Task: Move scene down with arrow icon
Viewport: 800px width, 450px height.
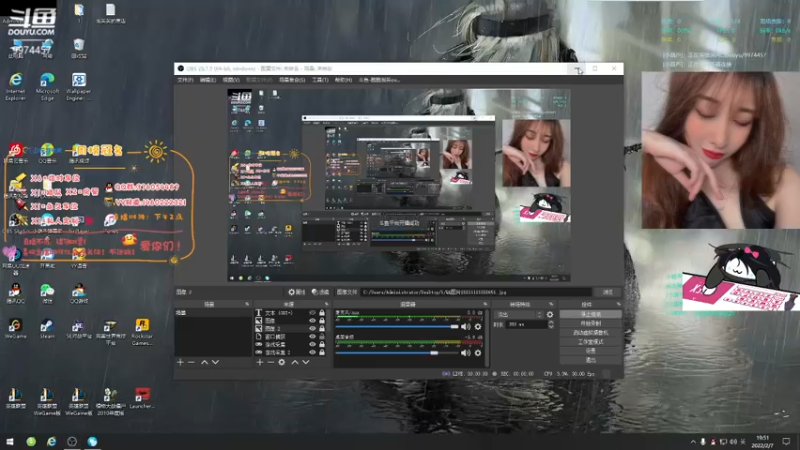Action: coord(215,362)
